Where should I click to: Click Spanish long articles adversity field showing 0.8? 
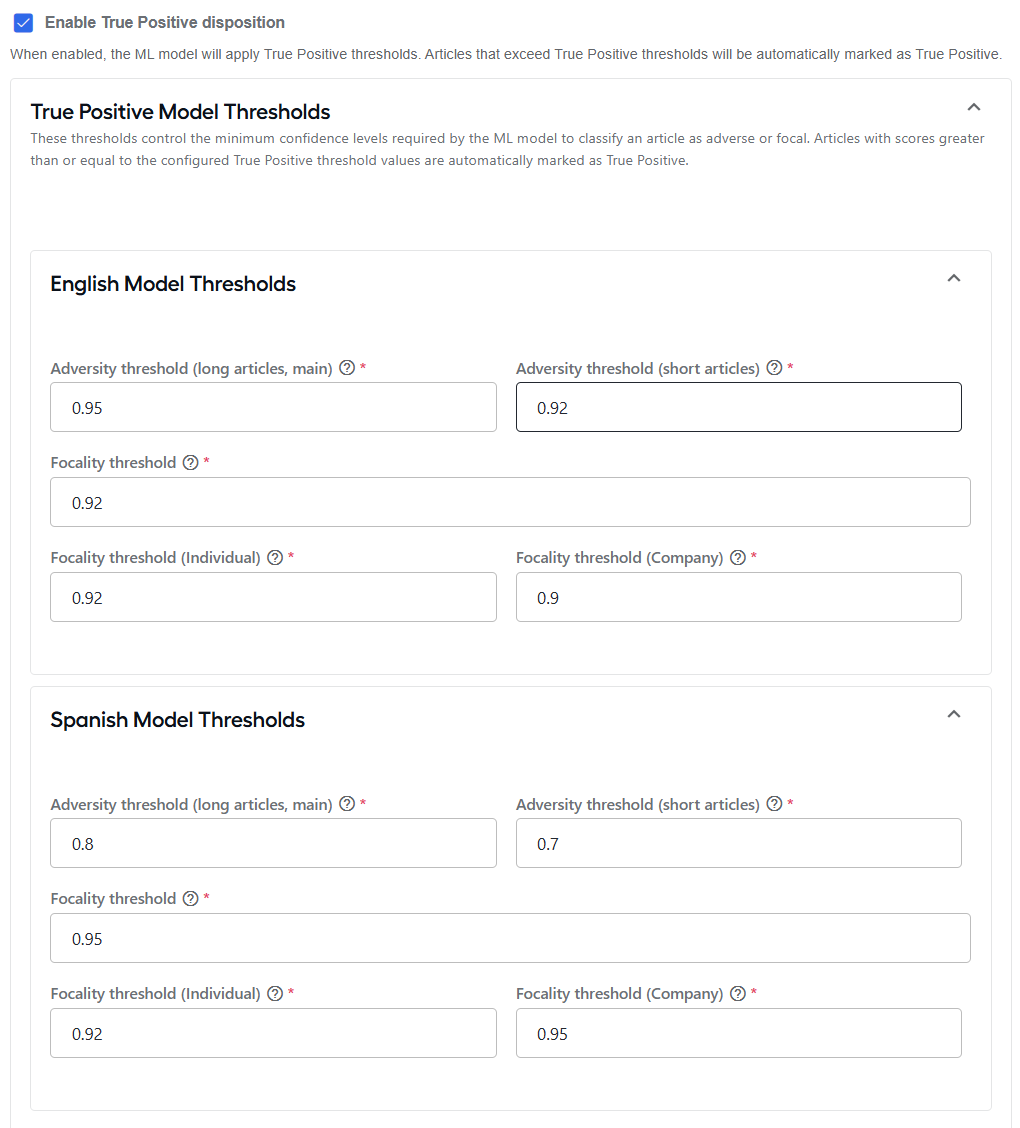click(273, 843)
